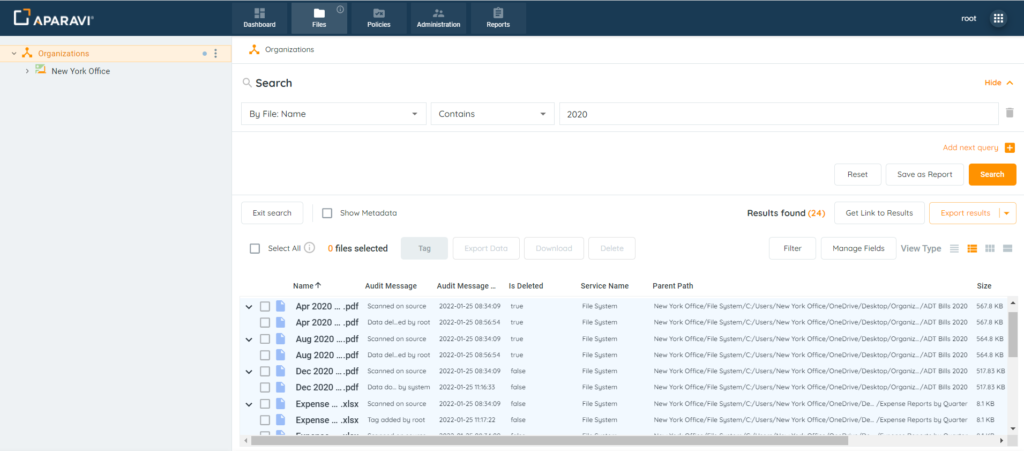Click the search value field containing 2020
Image resolution: width=1024 pixels, height=451 pixels.
pyautogui.click(x=777, y=114)
